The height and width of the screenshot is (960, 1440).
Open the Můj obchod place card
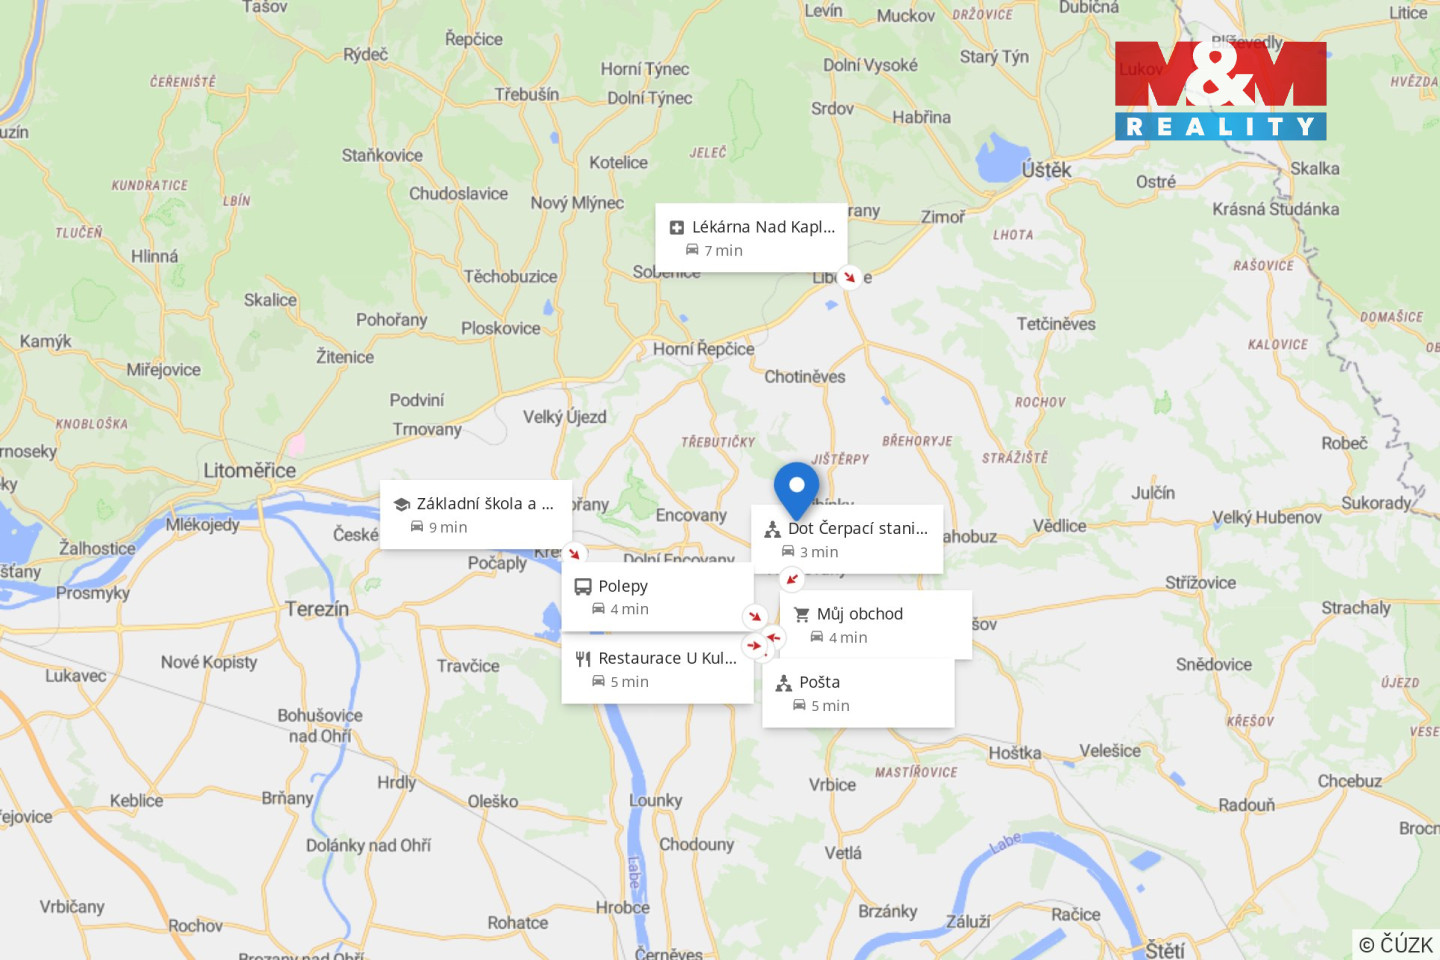pos(875,625)
